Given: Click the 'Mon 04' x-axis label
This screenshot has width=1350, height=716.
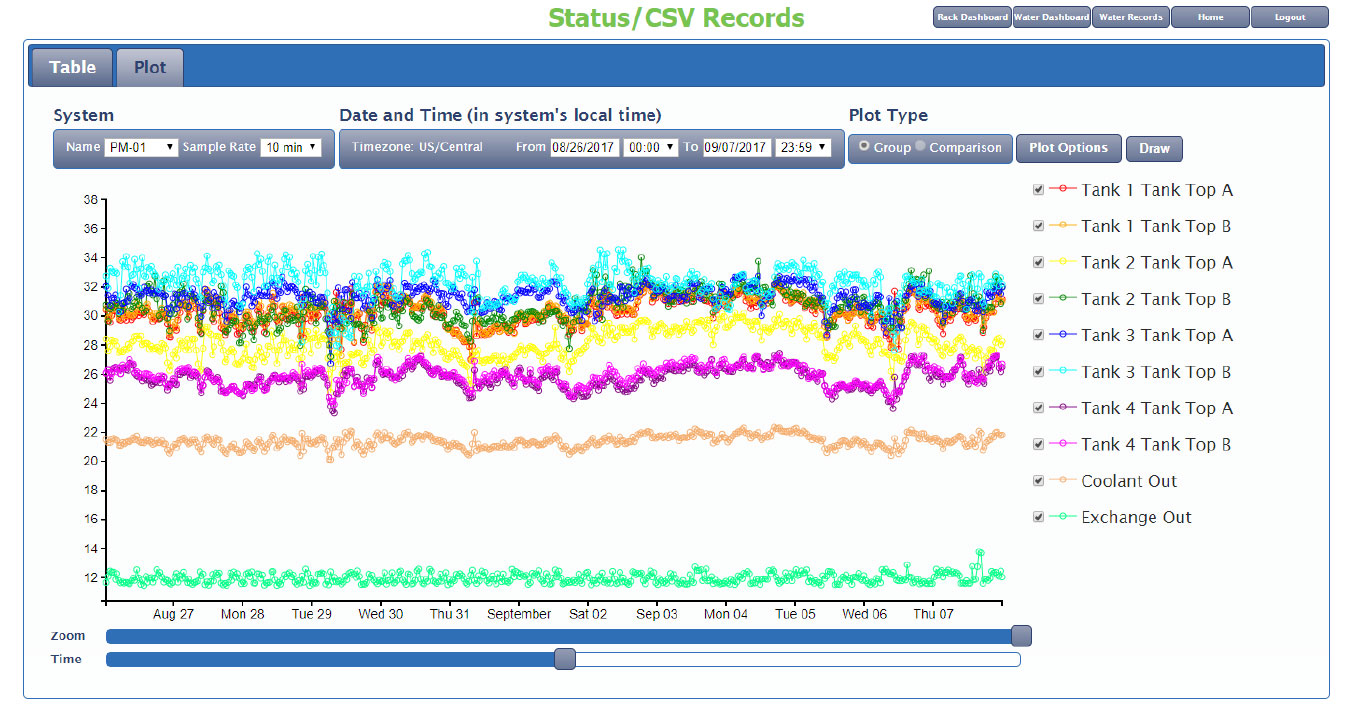Looking at the screenshot, I should click(x=725, y=614).
